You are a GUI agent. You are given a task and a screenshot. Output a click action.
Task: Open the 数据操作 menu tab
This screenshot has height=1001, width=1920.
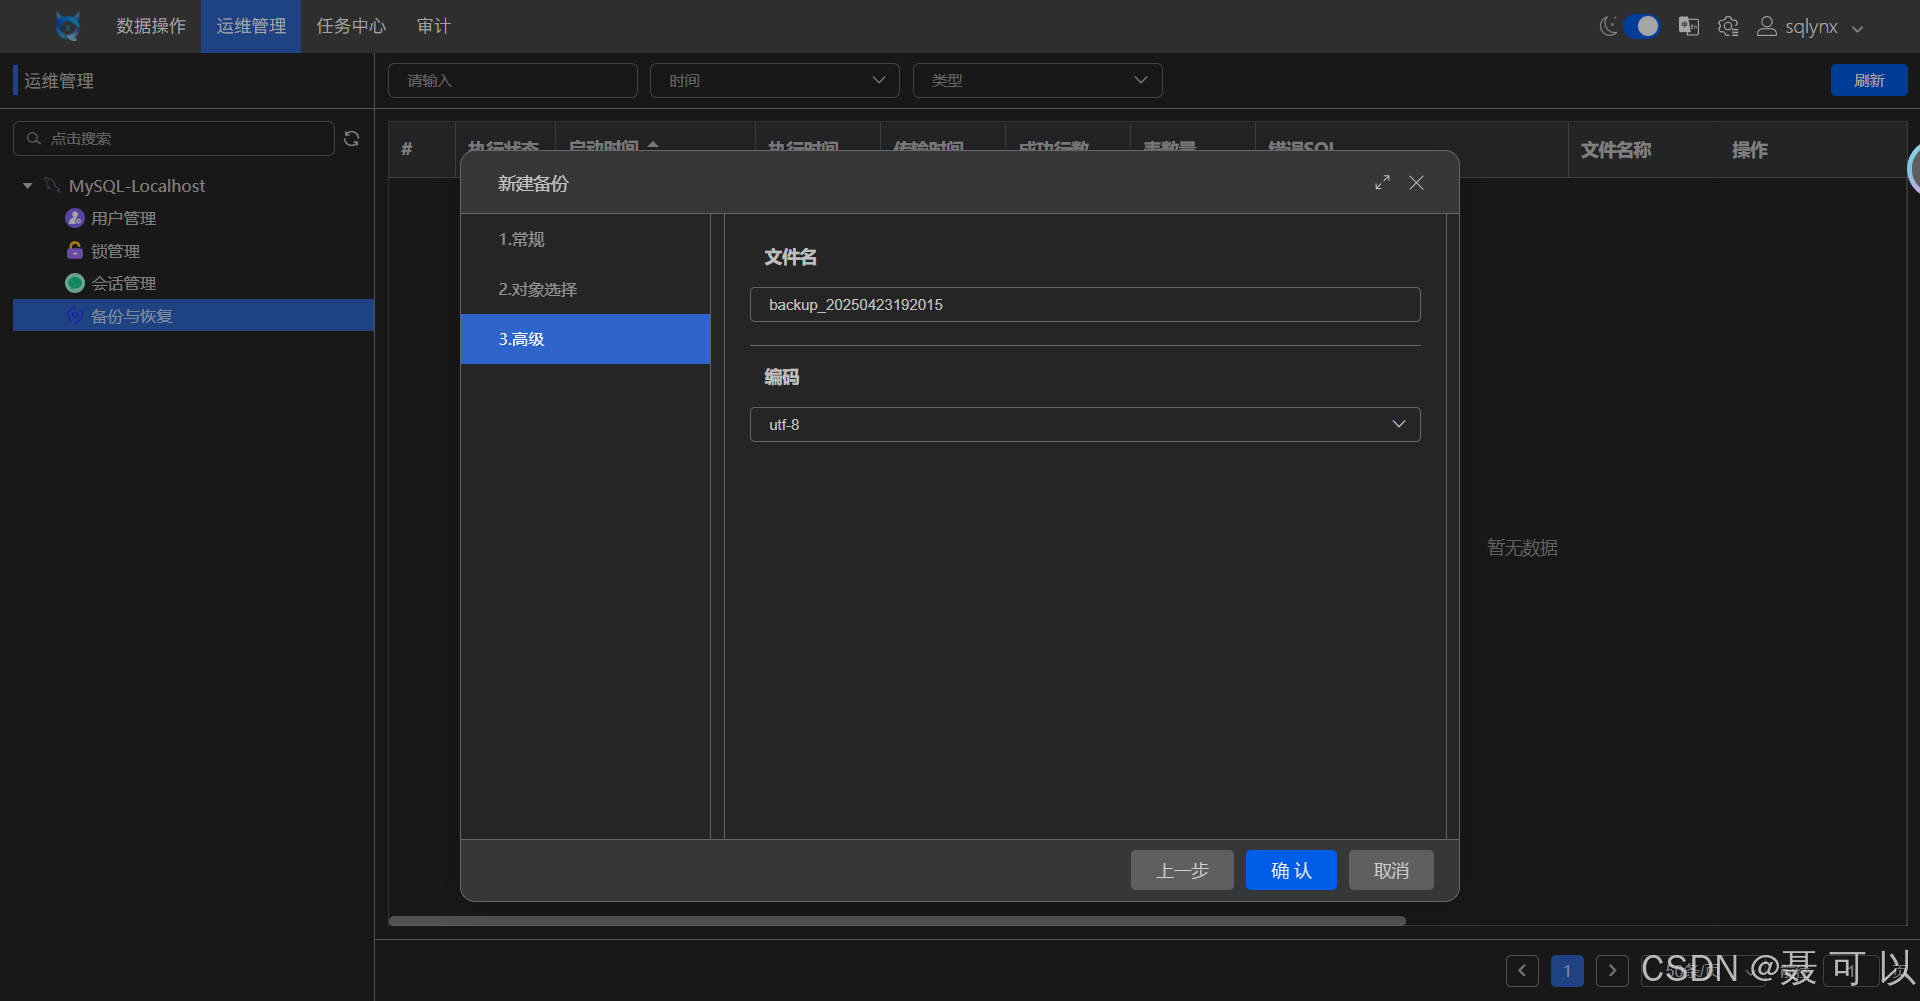click(151, 26)
